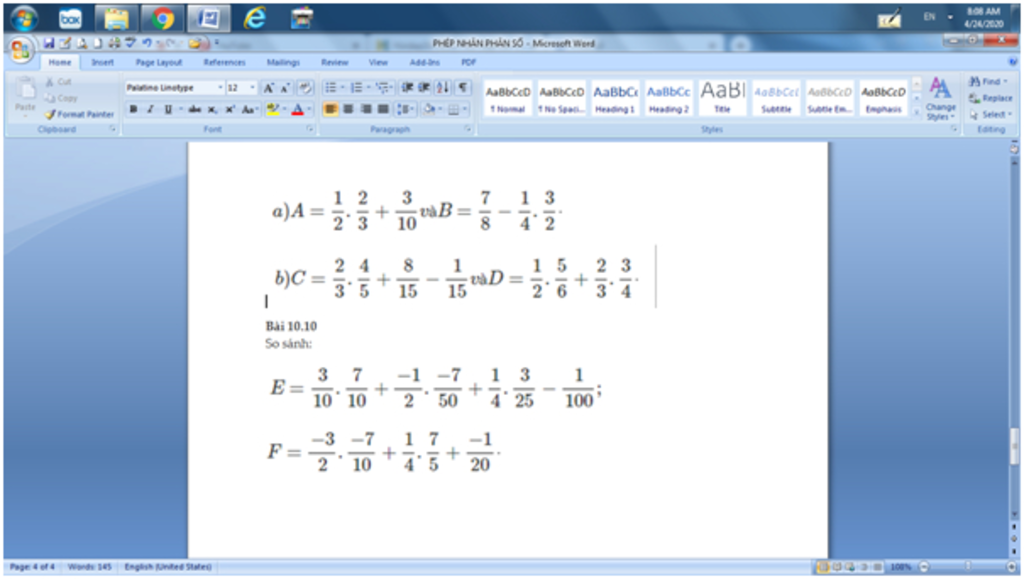
Task: Open the Review tab
Action: pyautogui.click(x=334, y=63)
